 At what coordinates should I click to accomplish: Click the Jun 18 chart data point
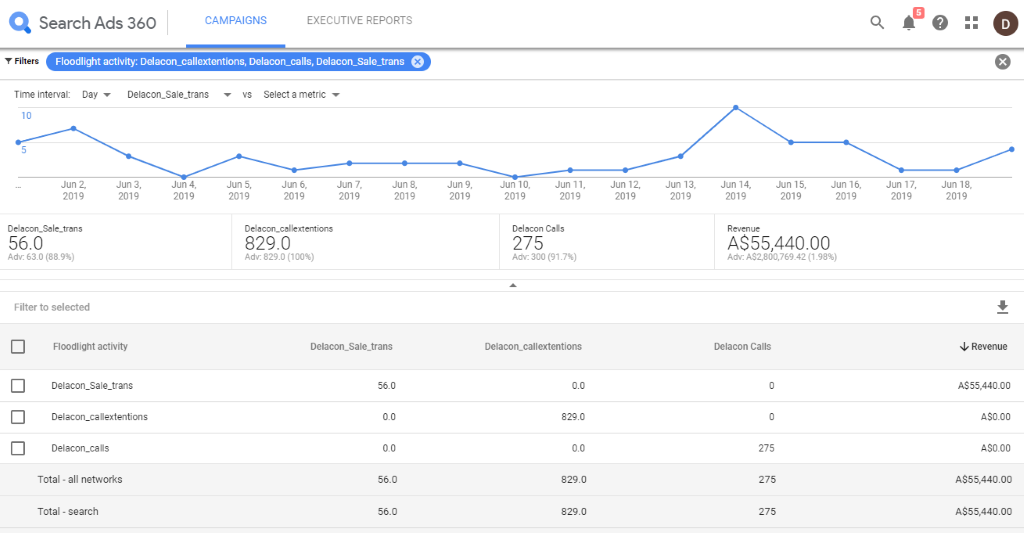pos(956,170)
